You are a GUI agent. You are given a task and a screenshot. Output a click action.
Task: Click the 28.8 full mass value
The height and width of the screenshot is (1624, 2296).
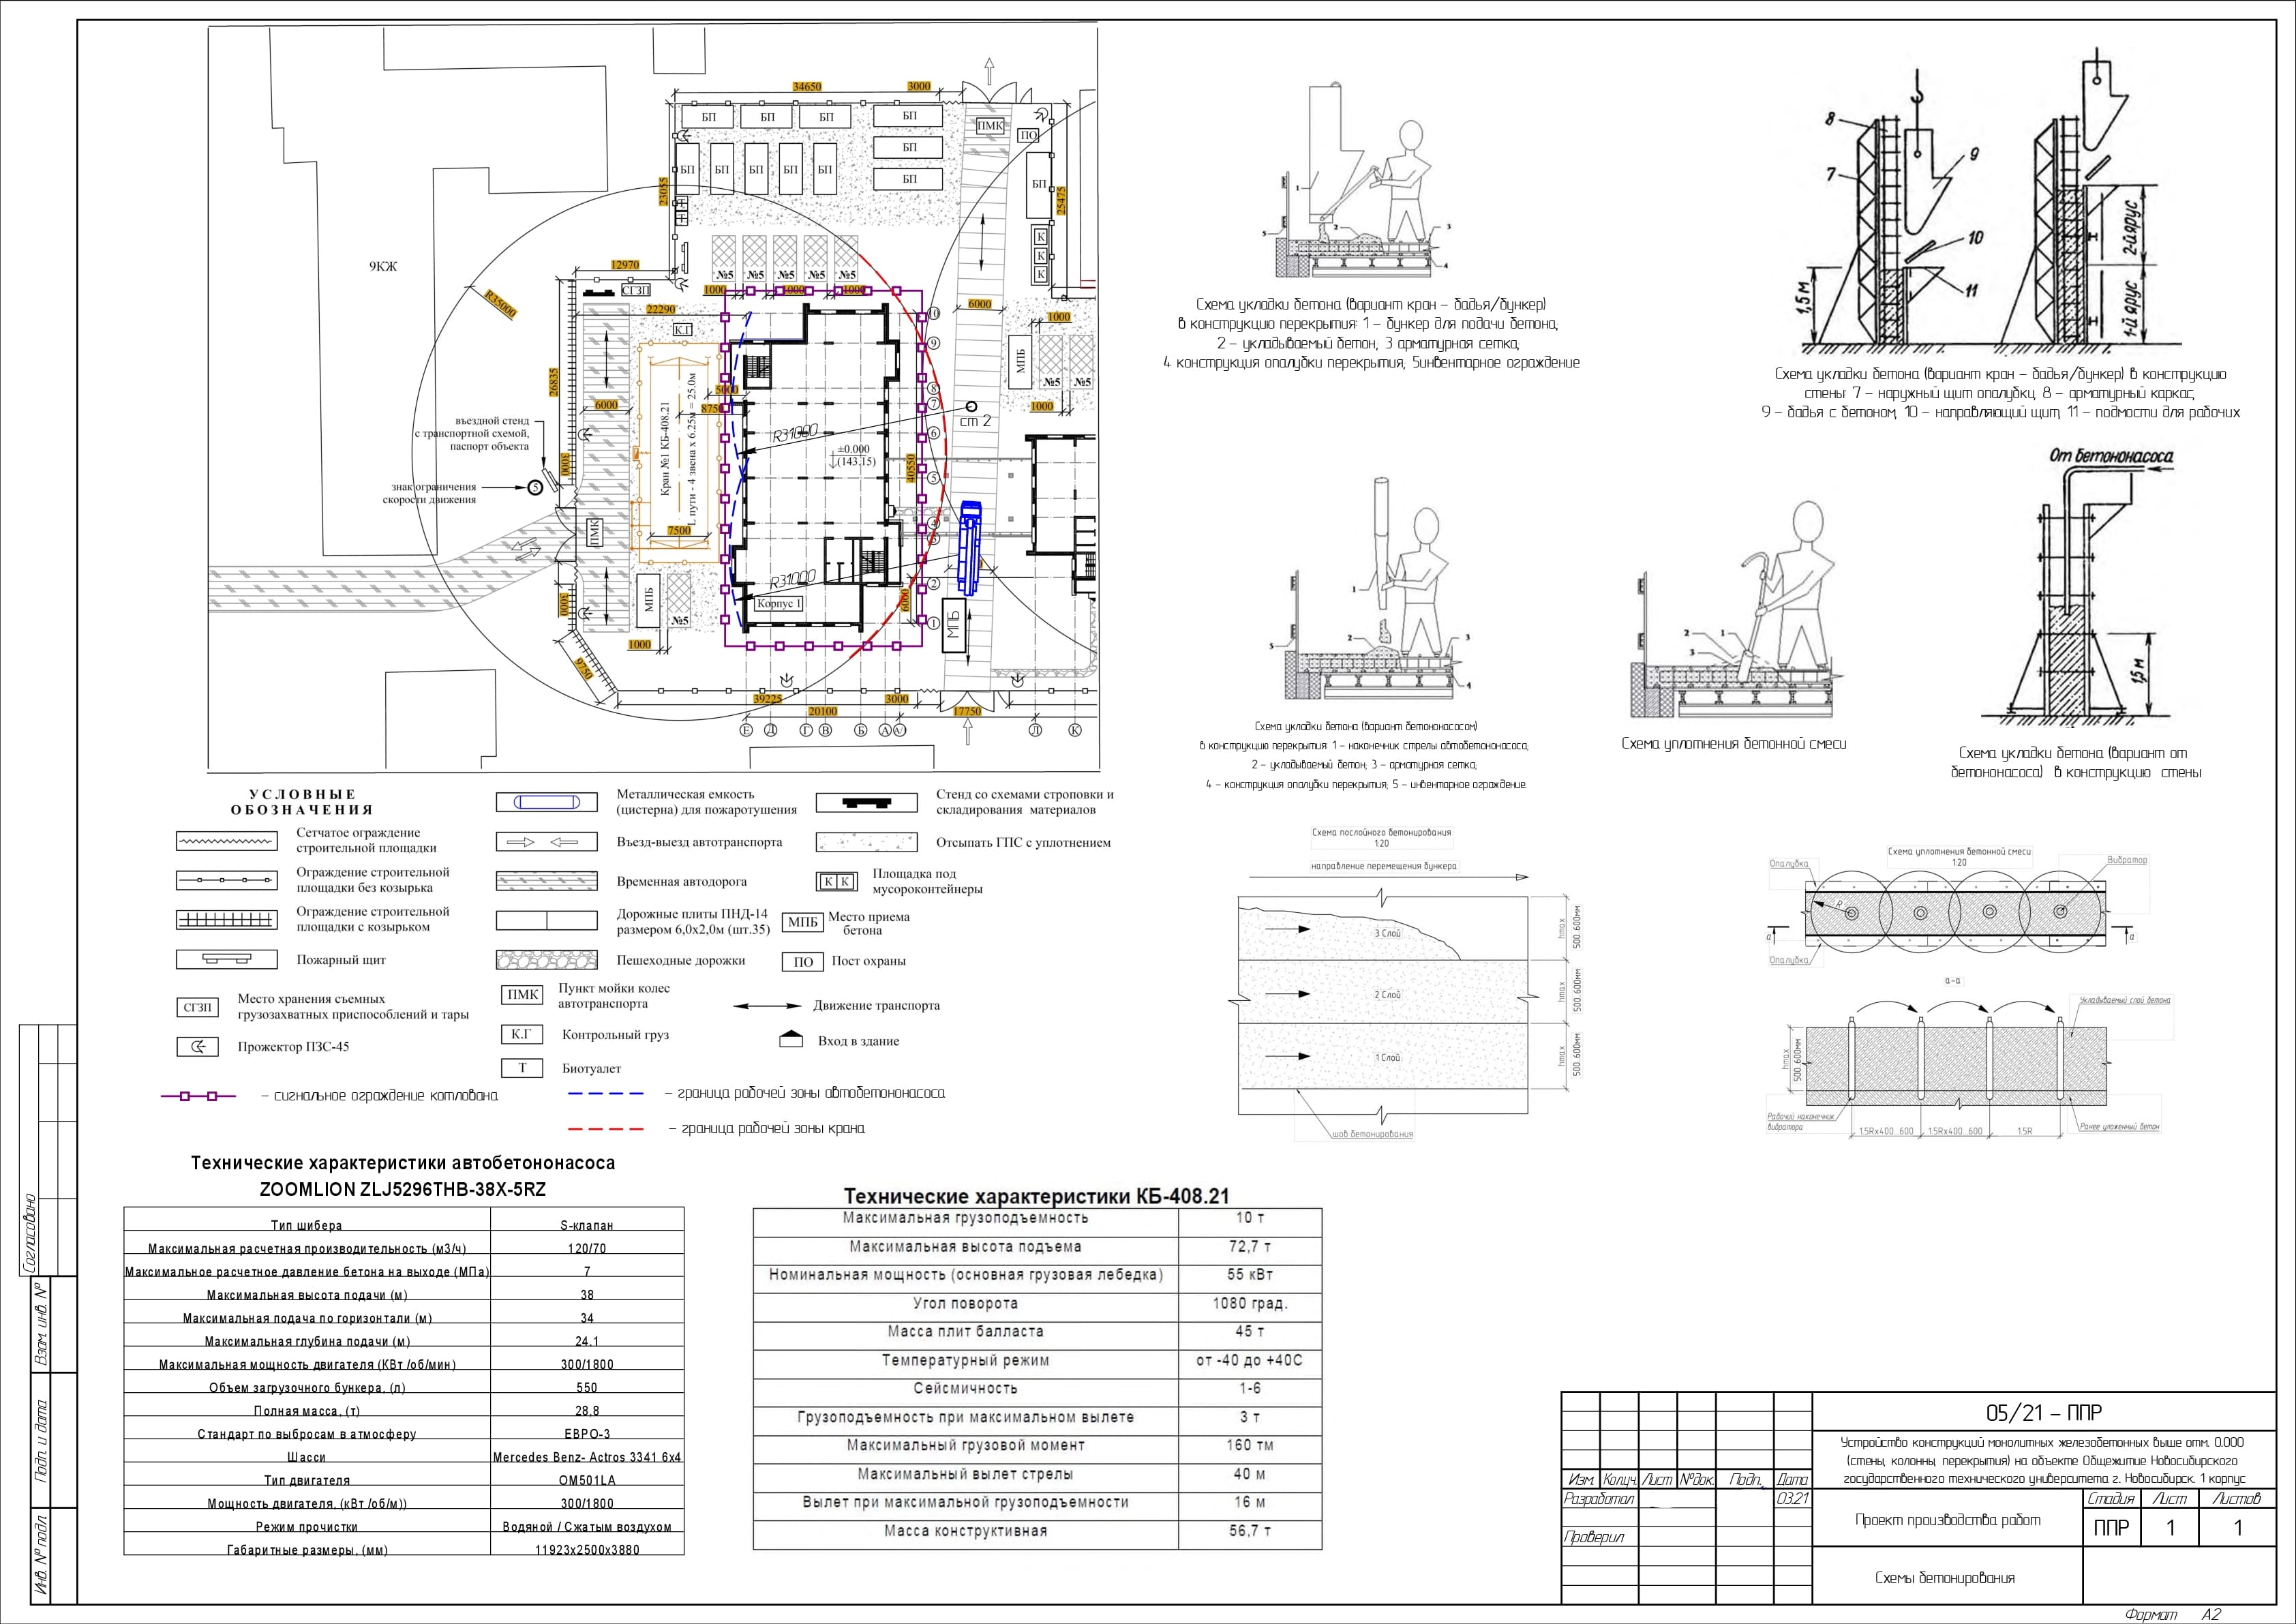click(x=587, y=1411)
